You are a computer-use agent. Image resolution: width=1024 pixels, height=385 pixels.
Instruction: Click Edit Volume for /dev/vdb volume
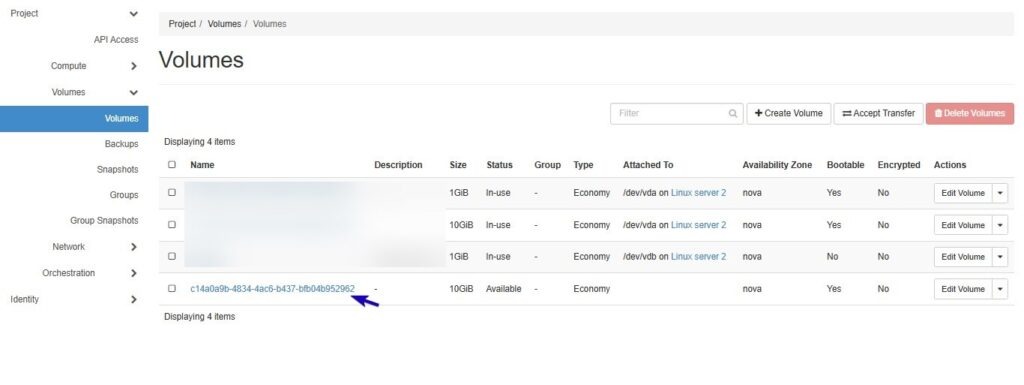963,257
